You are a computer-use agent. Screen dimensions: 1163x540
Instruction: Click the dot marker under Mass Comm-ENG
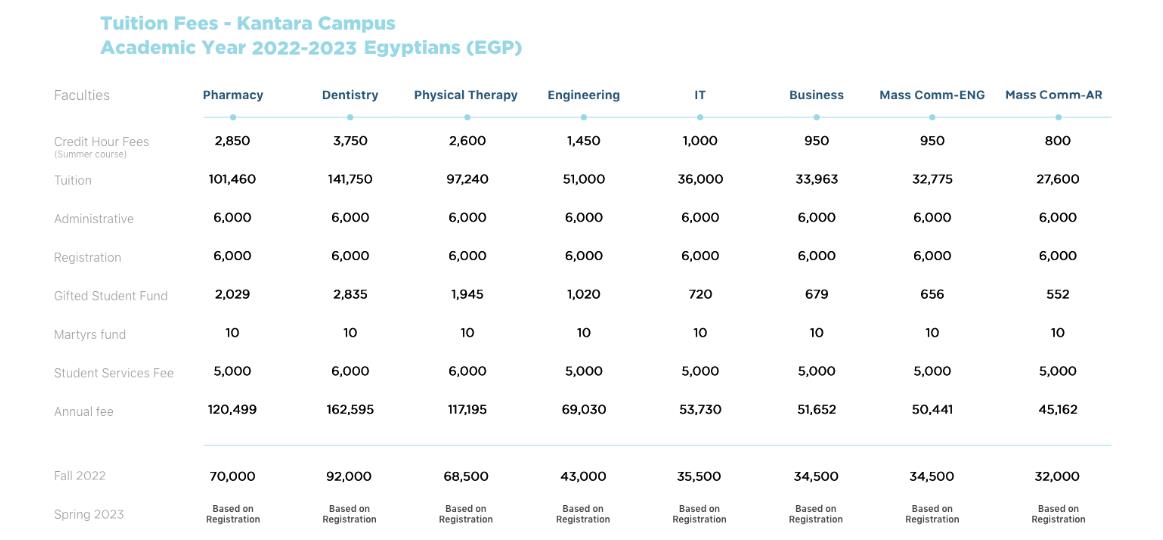point(932,117)
